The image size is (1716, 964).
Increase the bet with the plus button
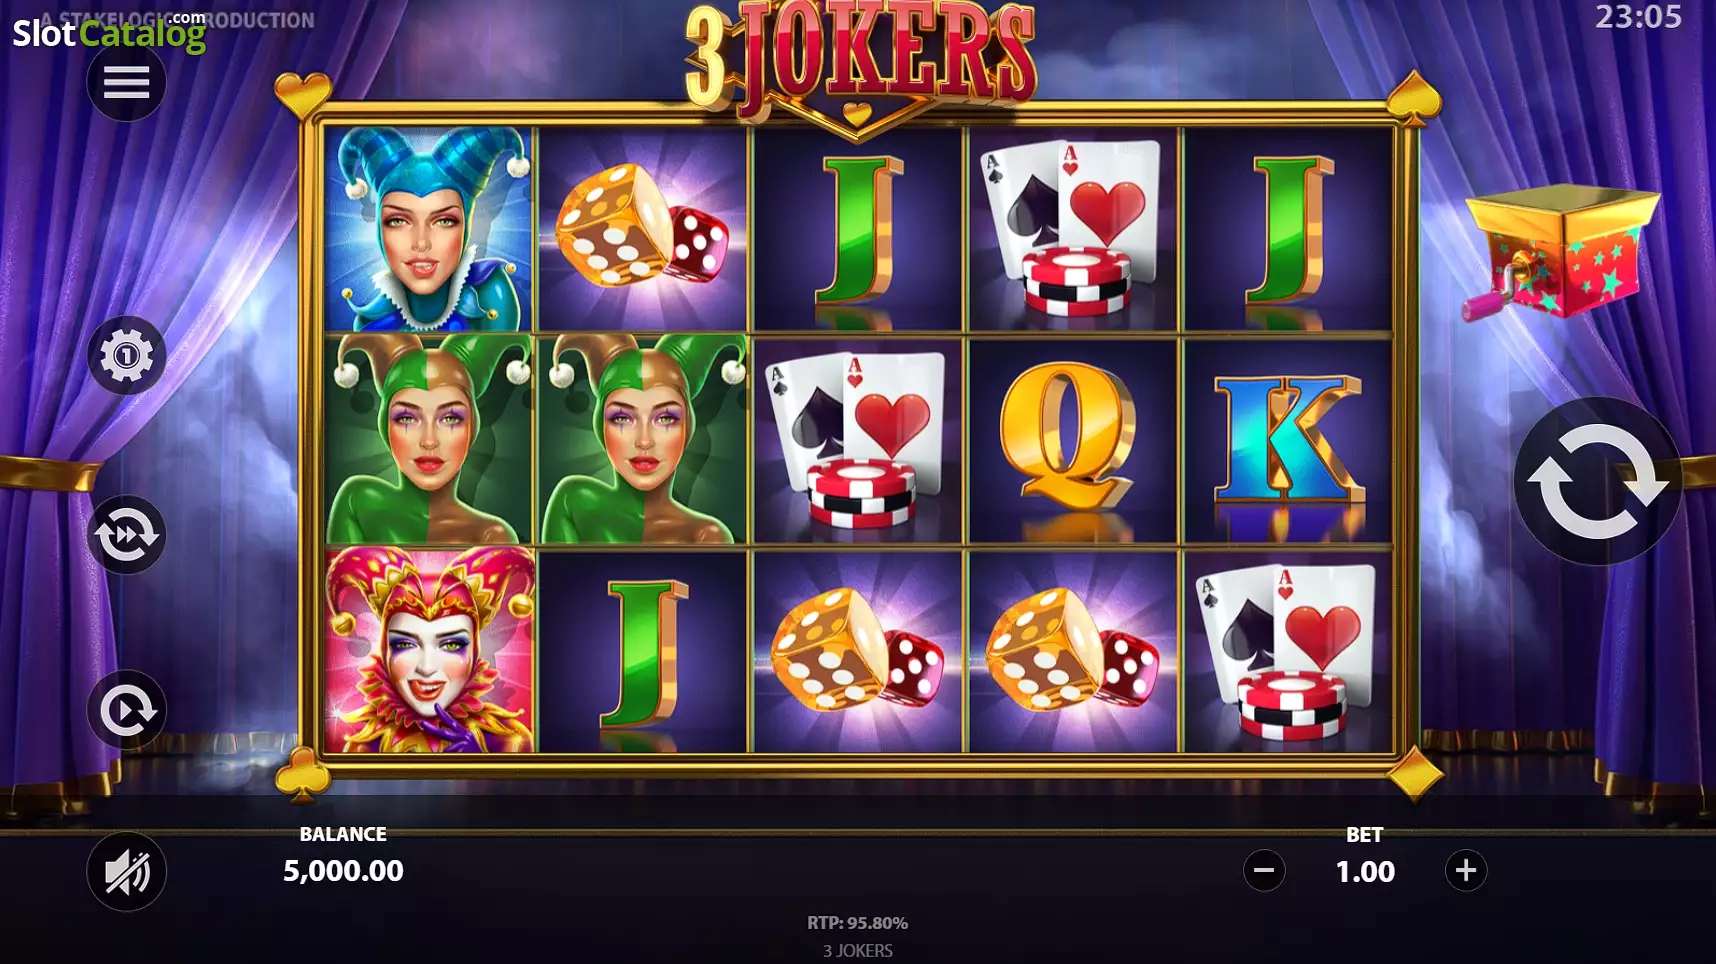(1466, 870)
